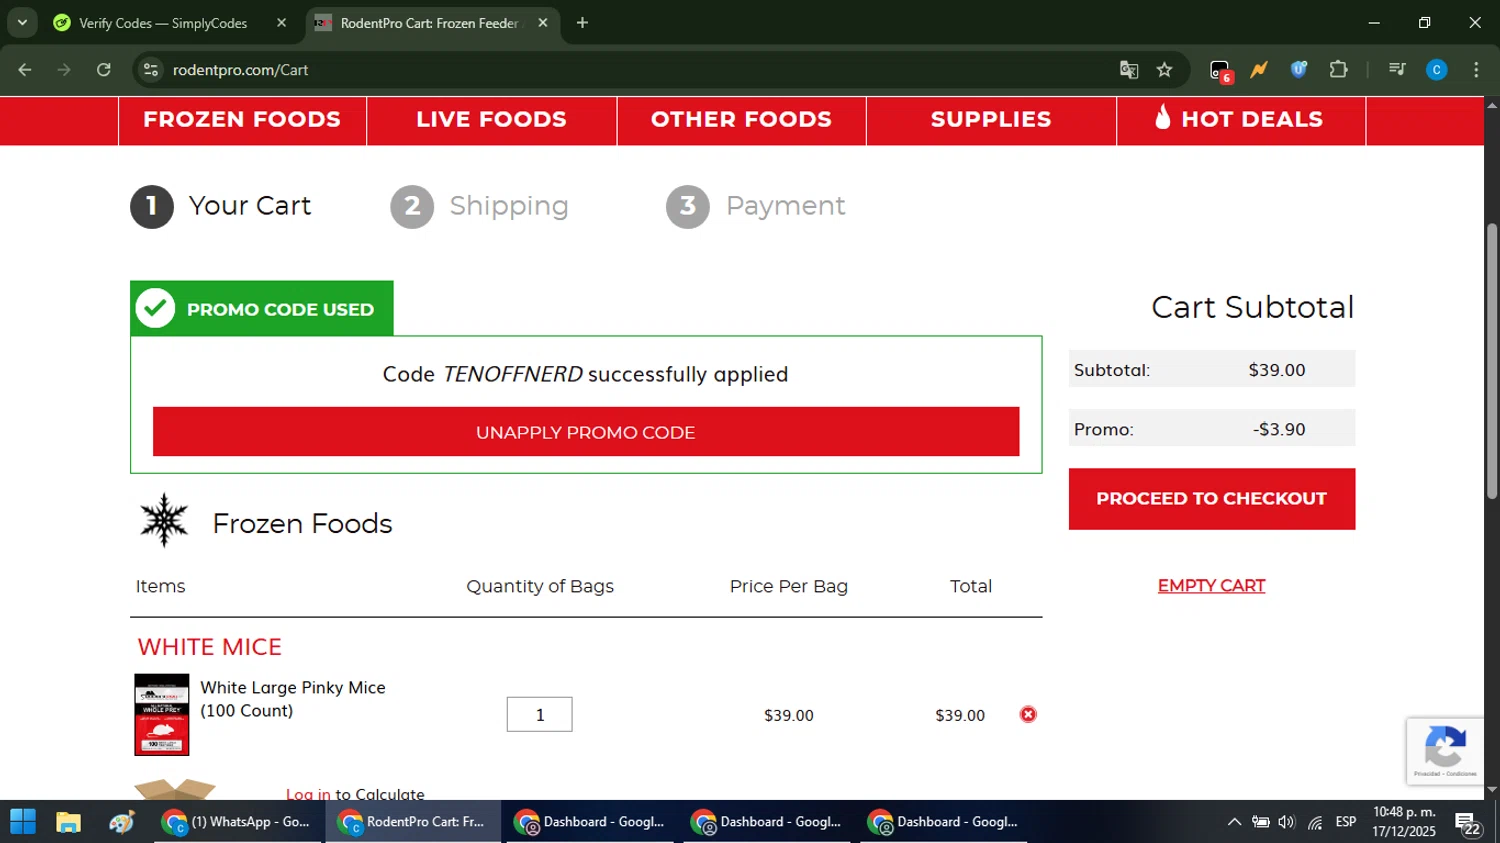Open the White Large Pinky Mice product thumbnail
1500x843 pixels.
coord(162,714)
